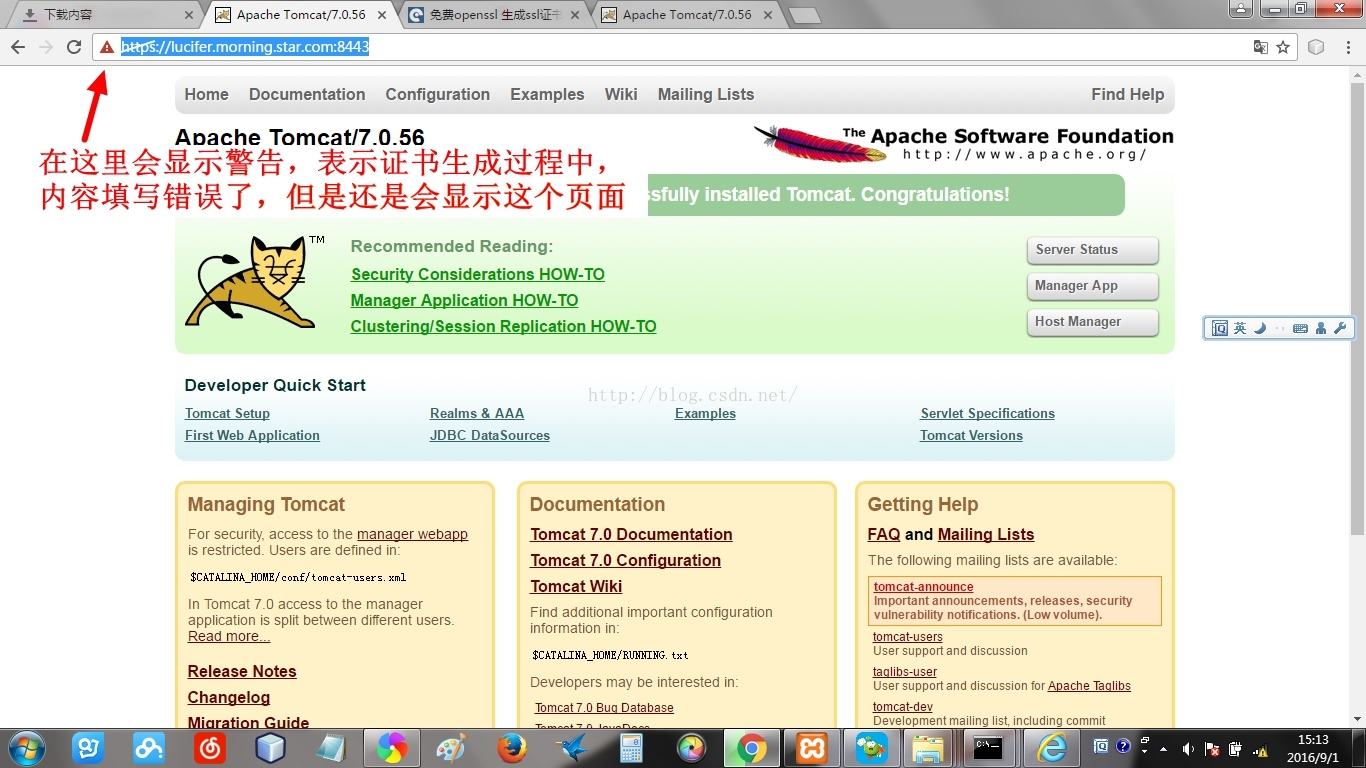
Task: Open the Command Prompt taskbar icon
Action: 989,748
